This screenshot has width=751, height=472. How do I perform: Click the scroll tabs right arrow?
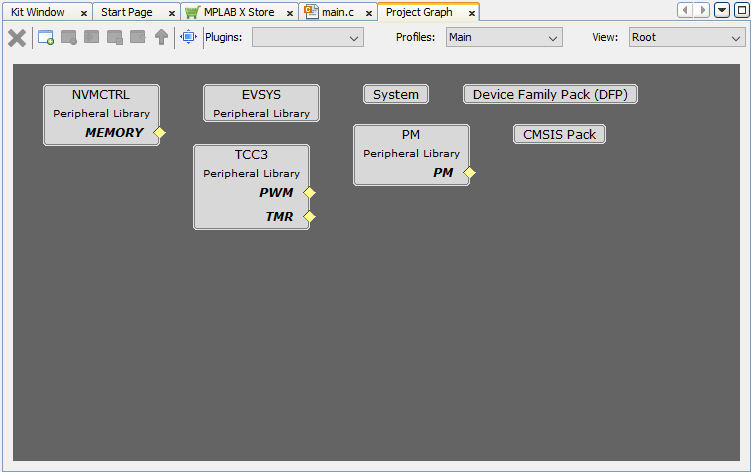[x=702, y=10]
